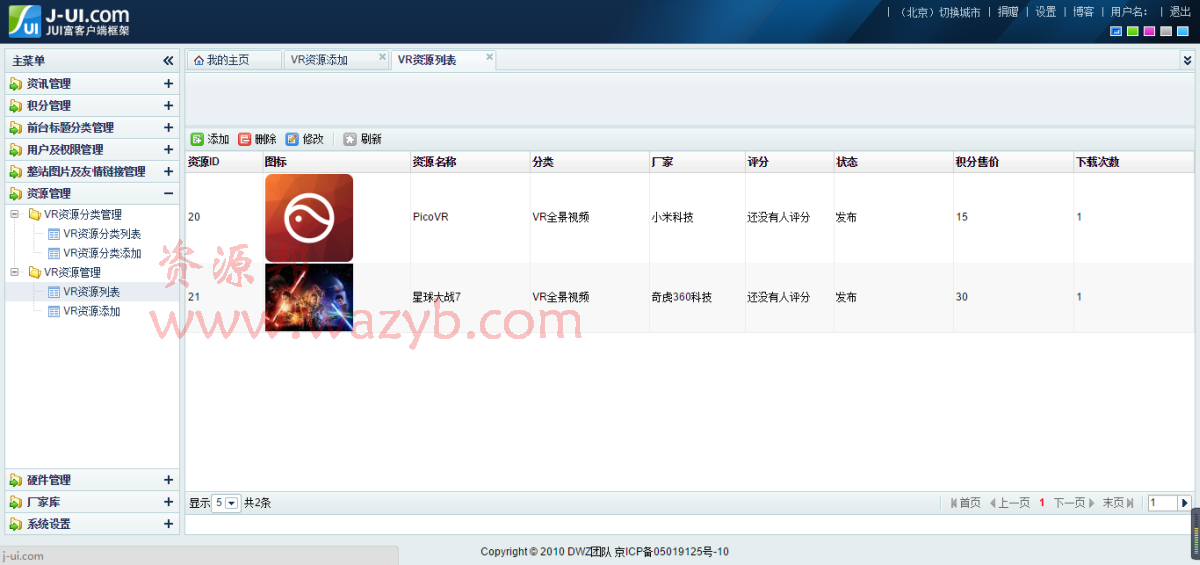
Task: Select the magenta theme swatch
Action: [1149, 31]
